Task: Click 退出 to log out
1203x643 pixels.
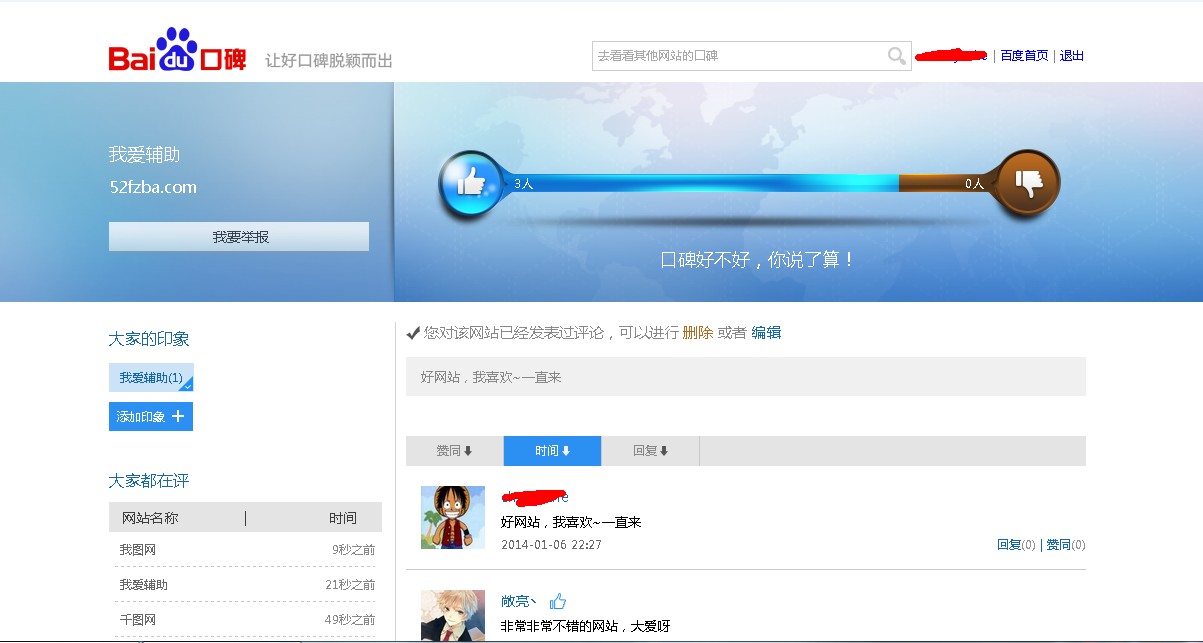Action: 1072,56
